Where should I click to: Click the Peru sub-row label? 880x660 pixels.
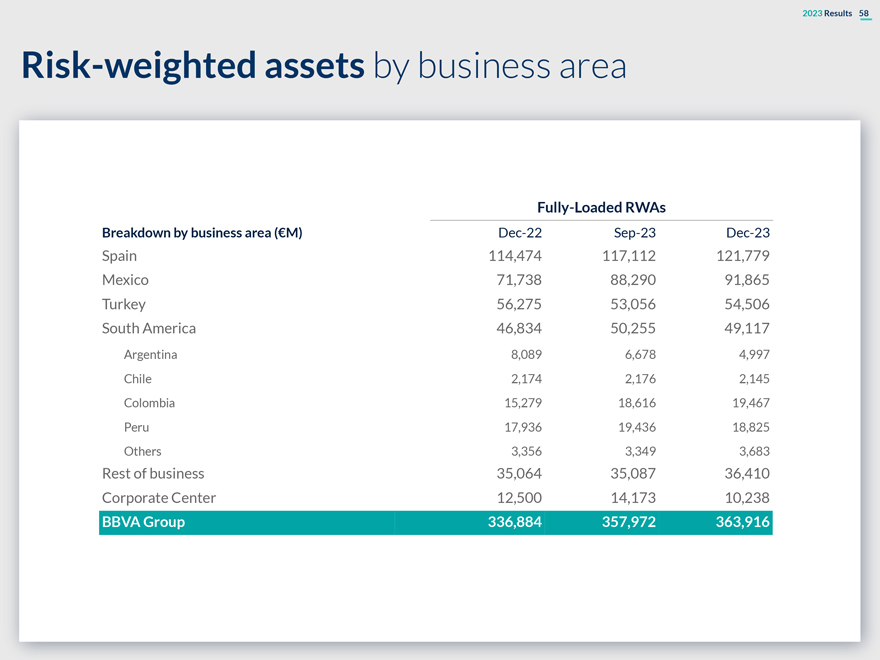tap(136, 427)
